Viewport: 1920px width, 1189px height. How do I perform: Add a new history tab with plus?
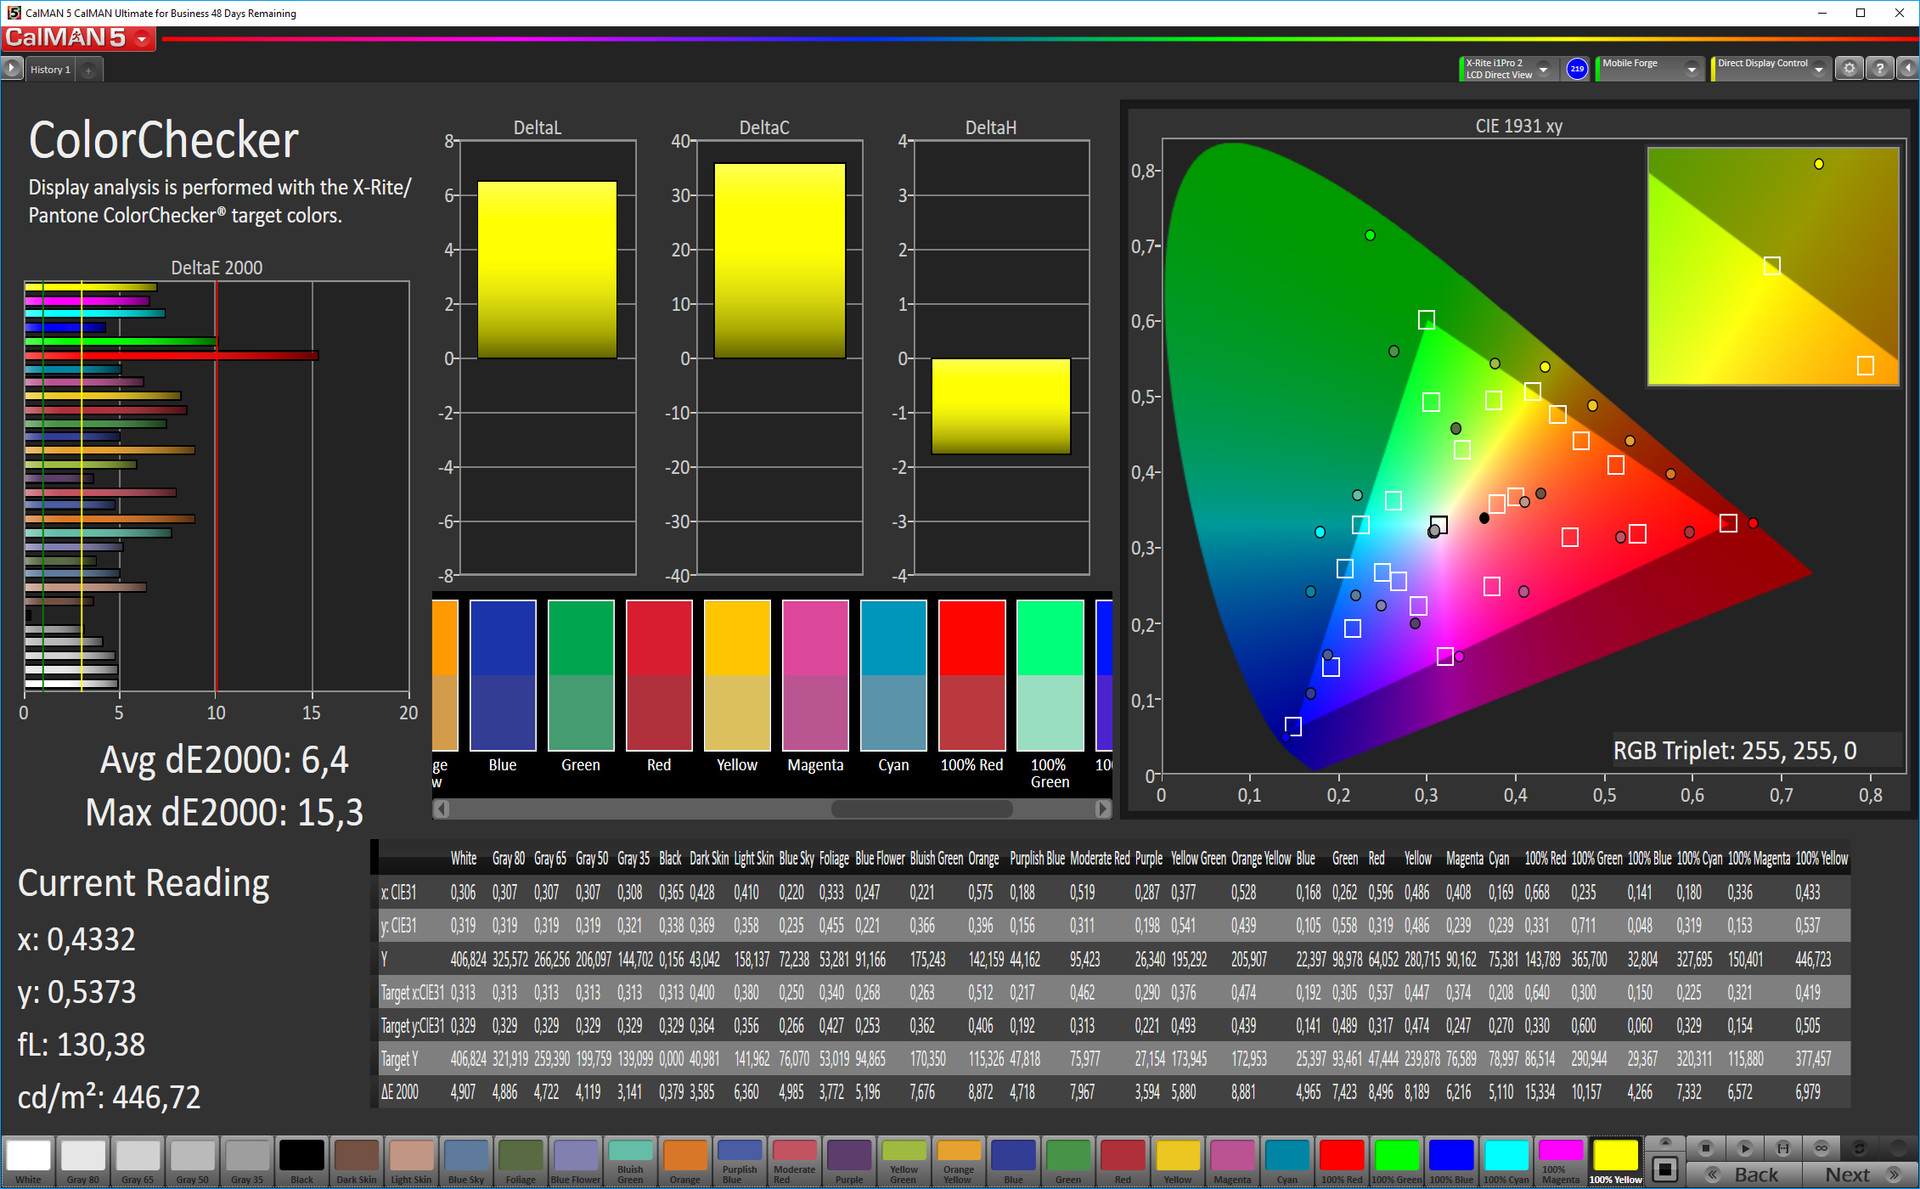point(89,70)
